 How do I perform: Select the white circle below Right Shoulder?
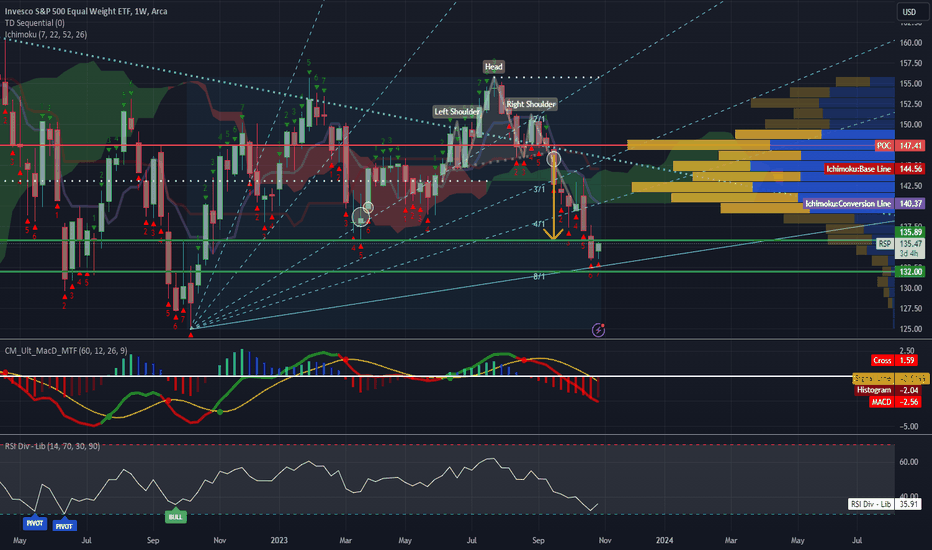coord(553,157)
